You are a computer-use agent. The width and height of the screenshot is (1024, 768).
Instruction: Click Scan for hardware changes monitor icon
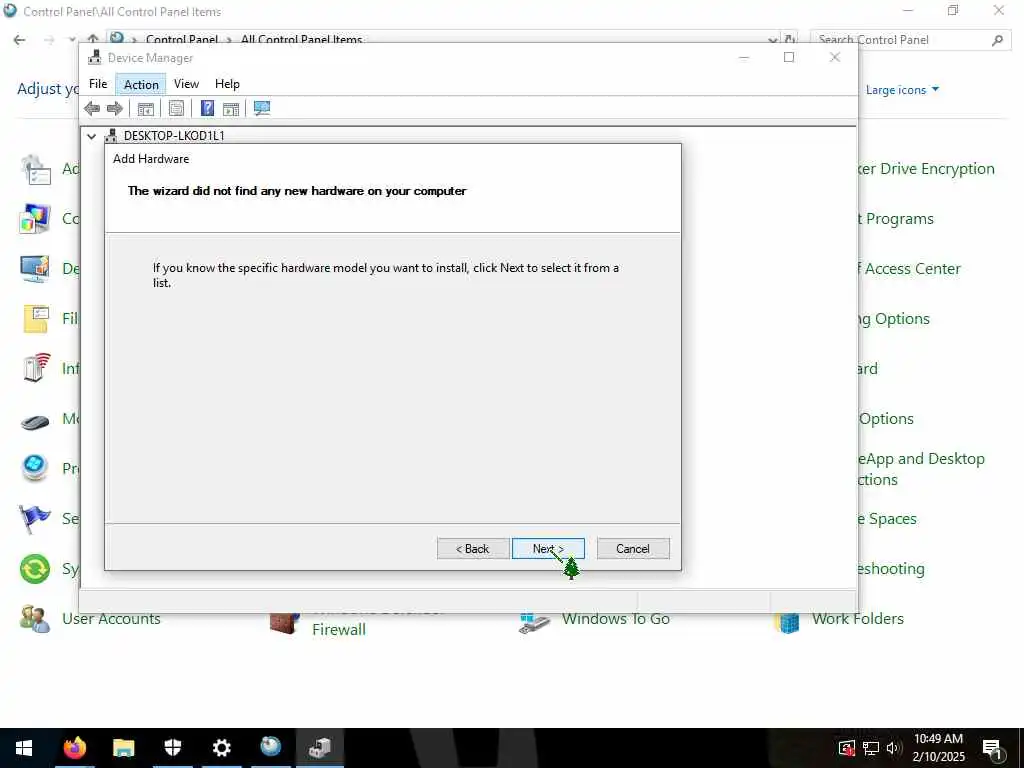click(x=262, y=108)
